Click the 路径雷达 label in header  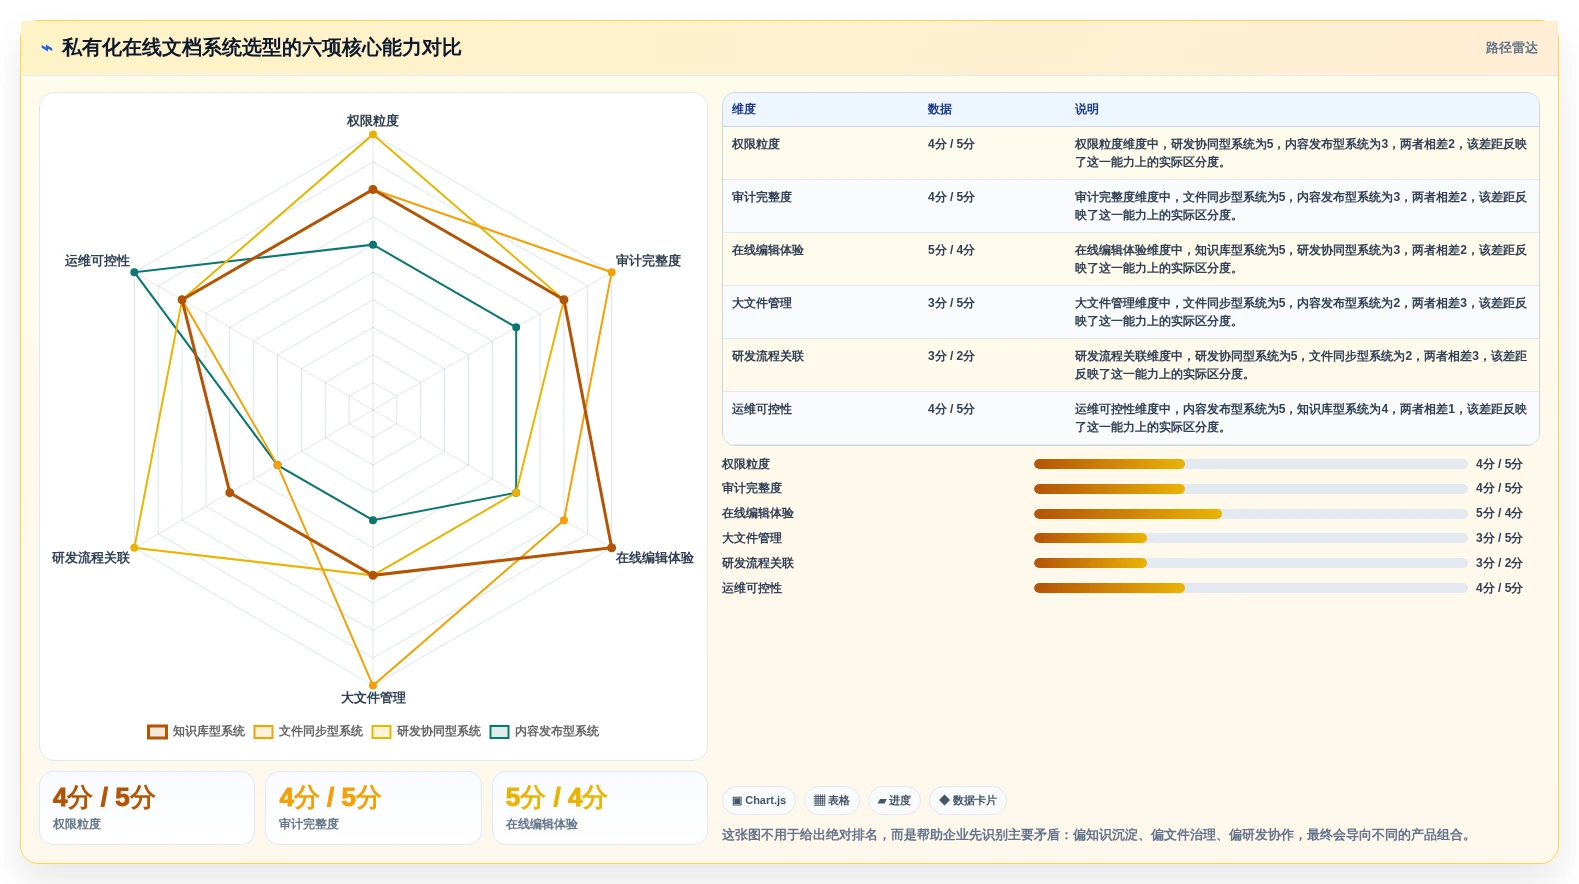point(1511,48)
